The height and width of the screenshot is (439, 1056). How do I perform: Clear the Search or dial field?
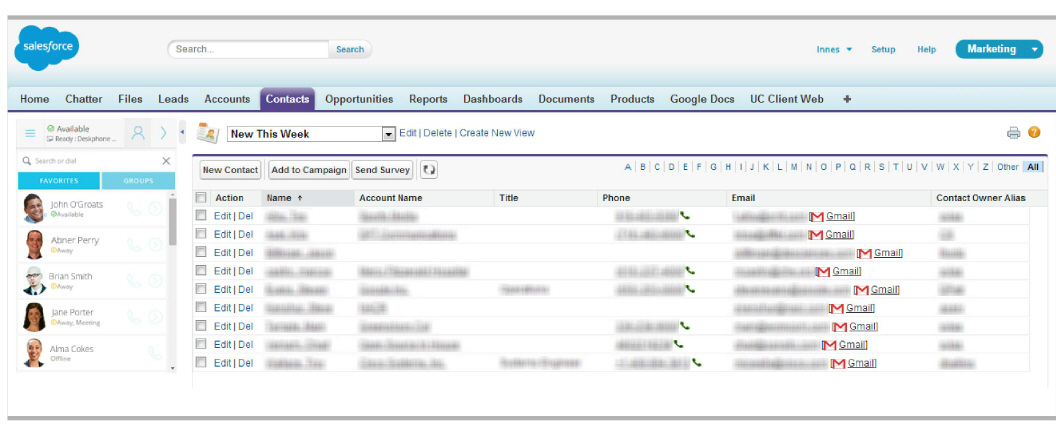(x=166, y=161)
